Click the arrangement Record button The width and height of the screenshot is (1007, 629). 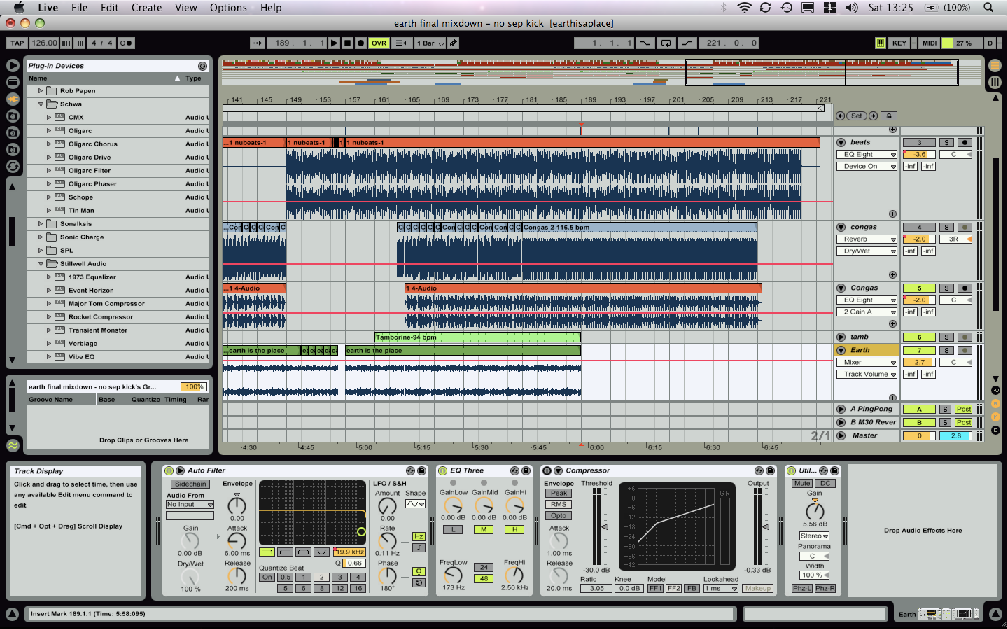pos(360,43)
